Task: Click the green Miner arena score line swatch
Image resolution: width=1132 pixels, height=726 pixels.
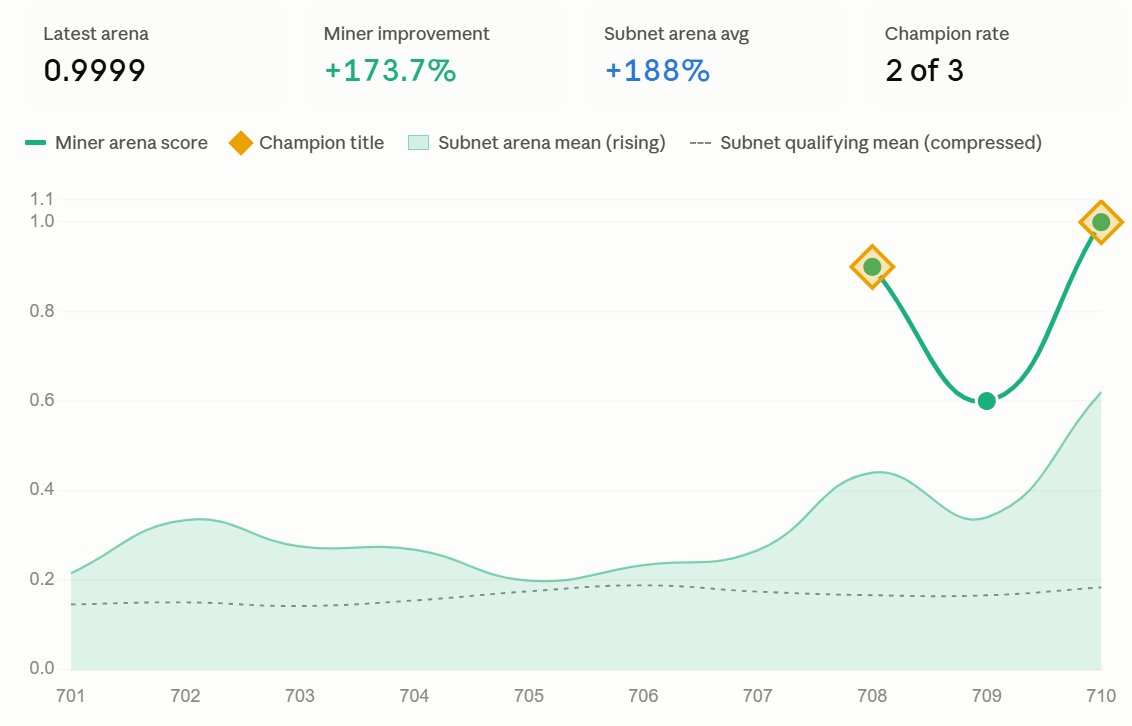Action: (x=35, y=143)
